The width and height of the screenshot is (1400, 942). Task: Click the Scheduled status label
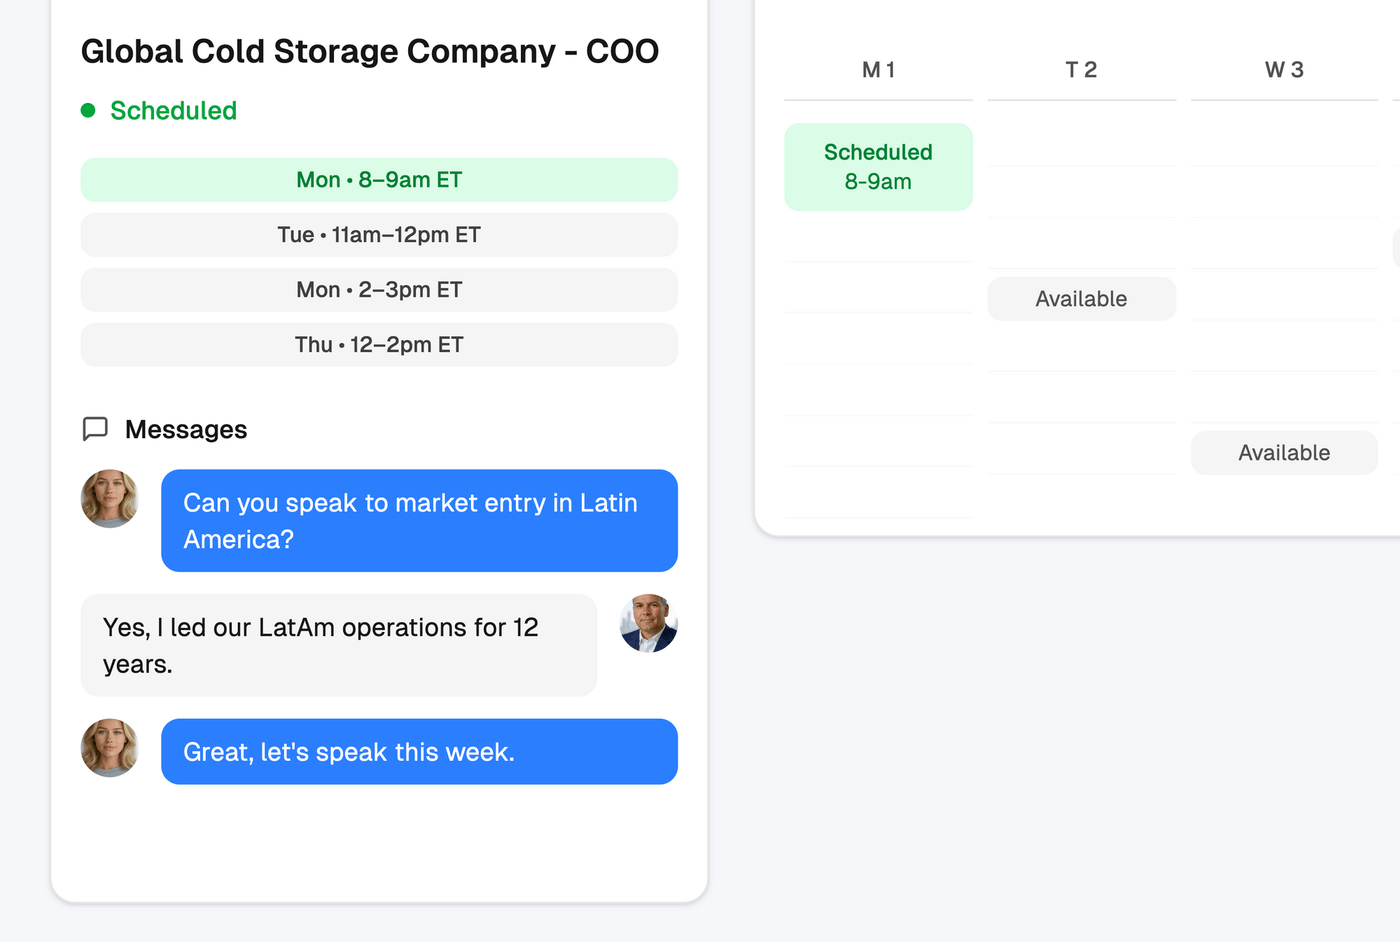coord(174,110)
